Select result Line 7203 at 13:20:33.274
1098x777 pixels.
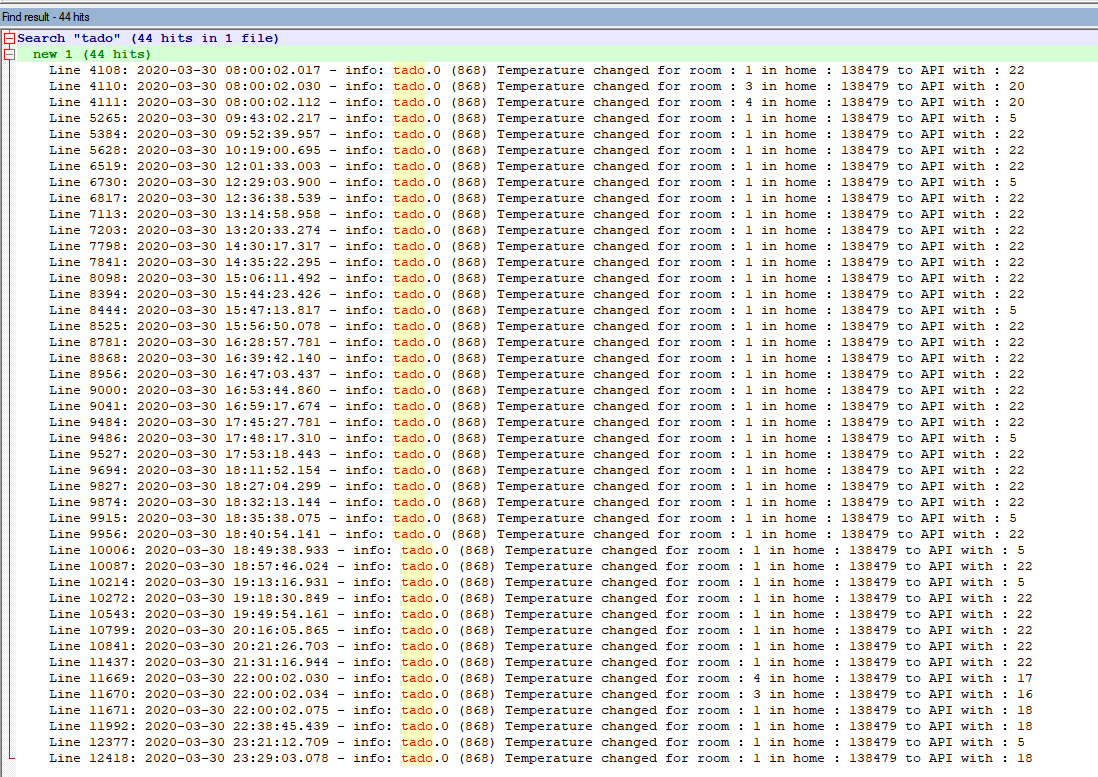536,231
